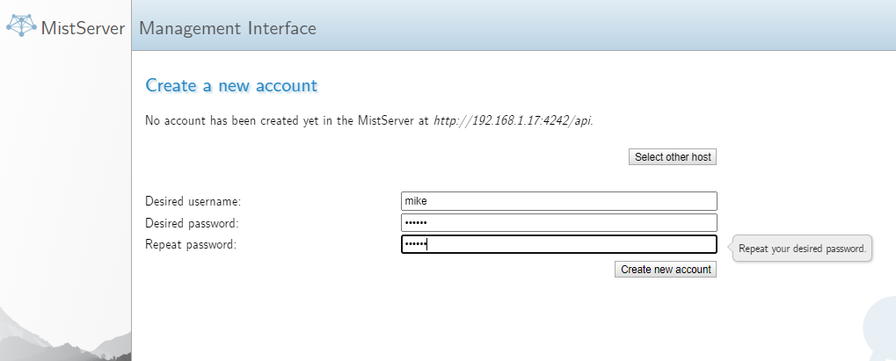The image size is (896, 361).
Task: Click the Repeat password: label
Action: point(191,245)
